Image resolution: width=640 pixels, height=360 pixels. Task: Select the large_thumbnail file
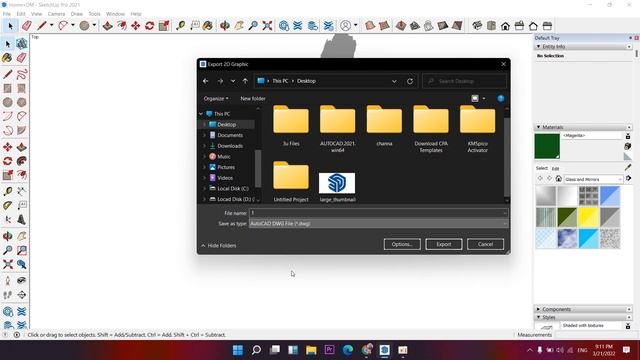(x=337, y=187)
